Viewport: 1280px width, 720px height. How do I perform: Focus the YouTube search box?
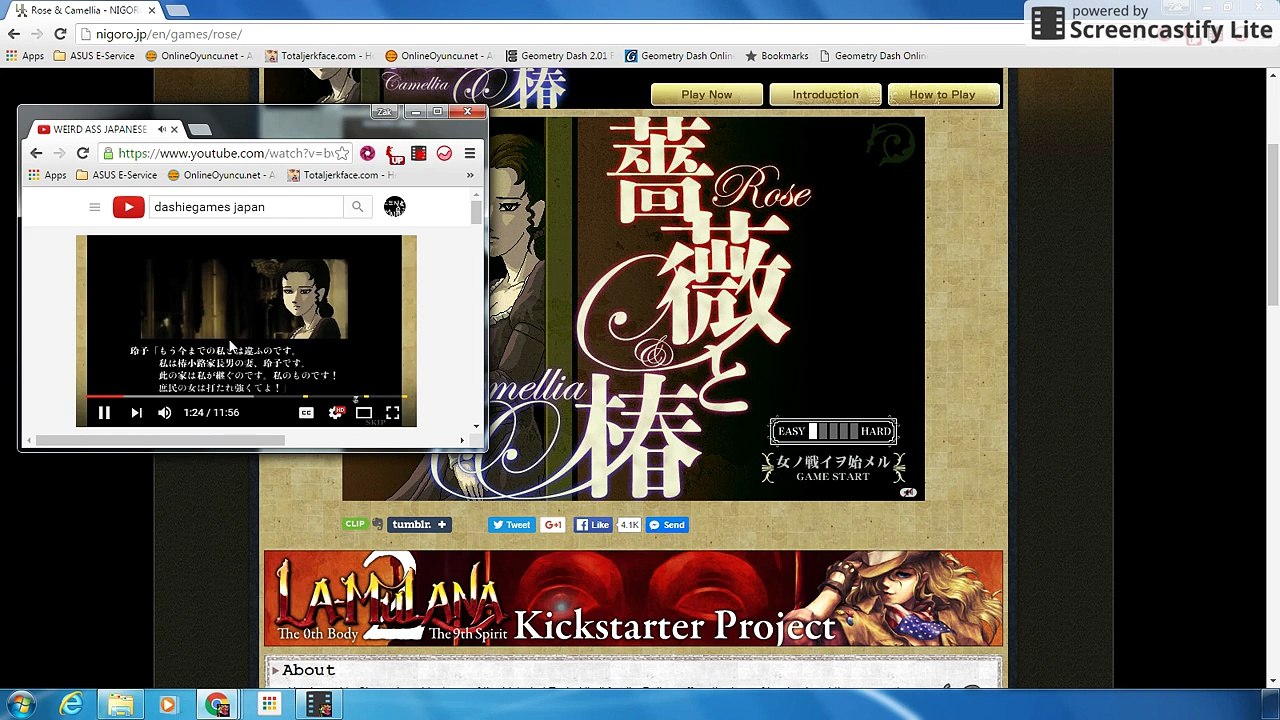(245, 207)
